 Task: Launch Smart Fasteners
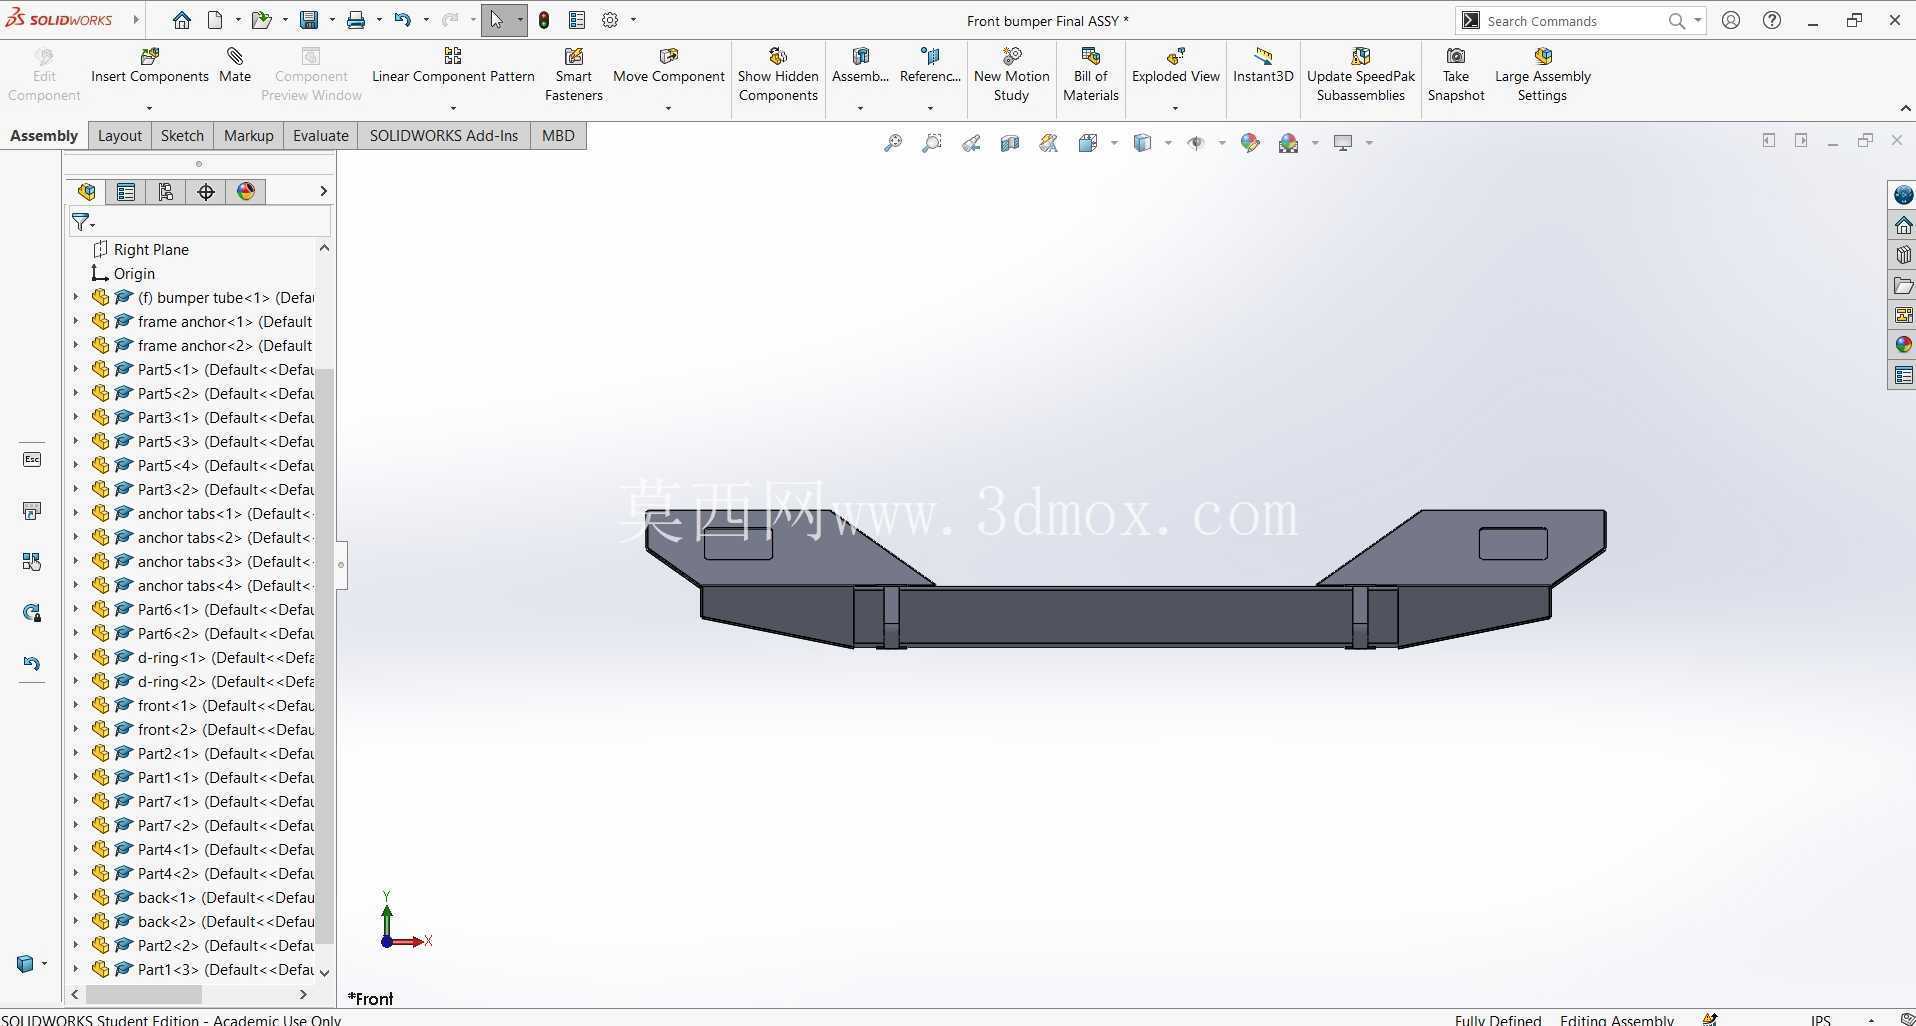pos(573,75)
